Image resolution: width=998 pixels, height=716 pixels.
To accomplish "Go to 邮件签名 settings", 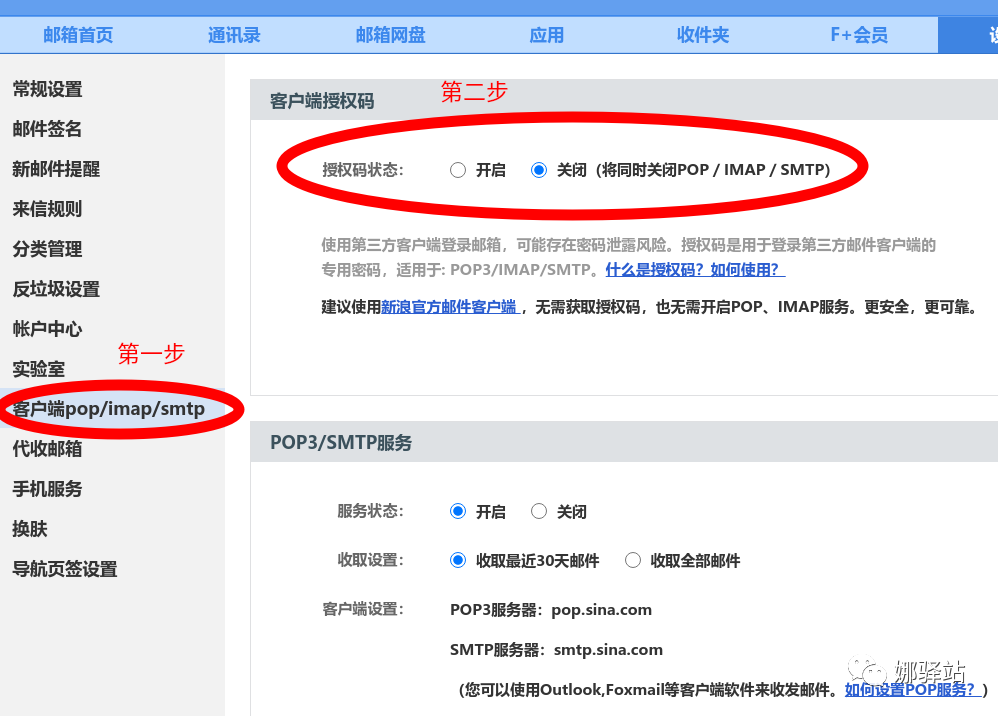I will pyautogui.click(x=47, y=129).
